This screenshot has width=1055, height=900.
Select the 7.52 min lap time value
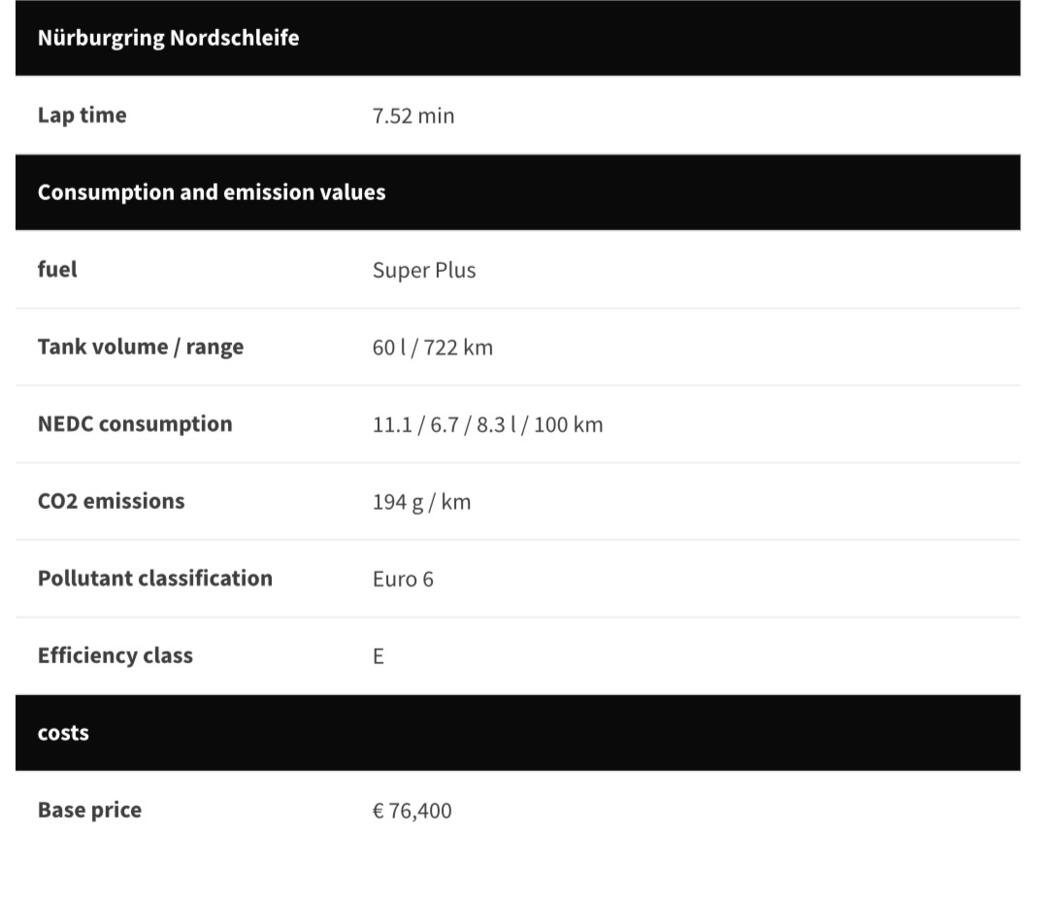(x=413, y=116)
